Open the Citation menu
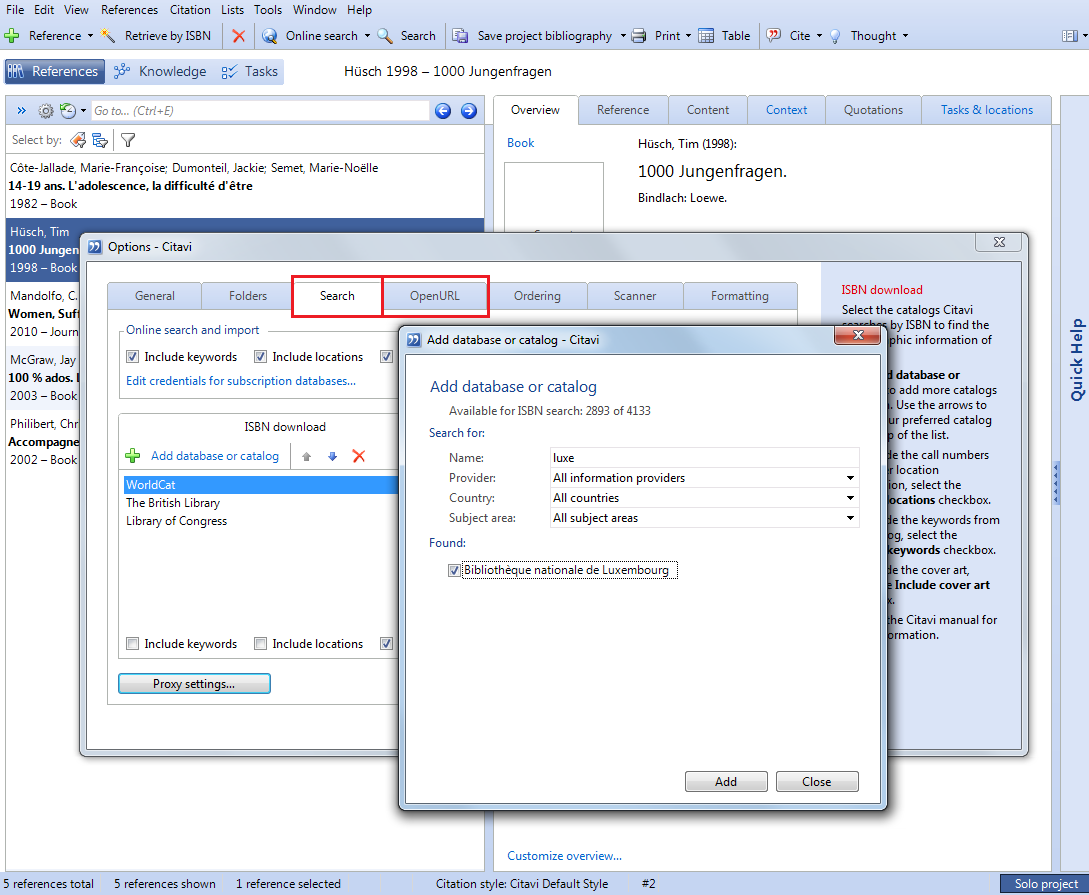 (x=190, y=10)
